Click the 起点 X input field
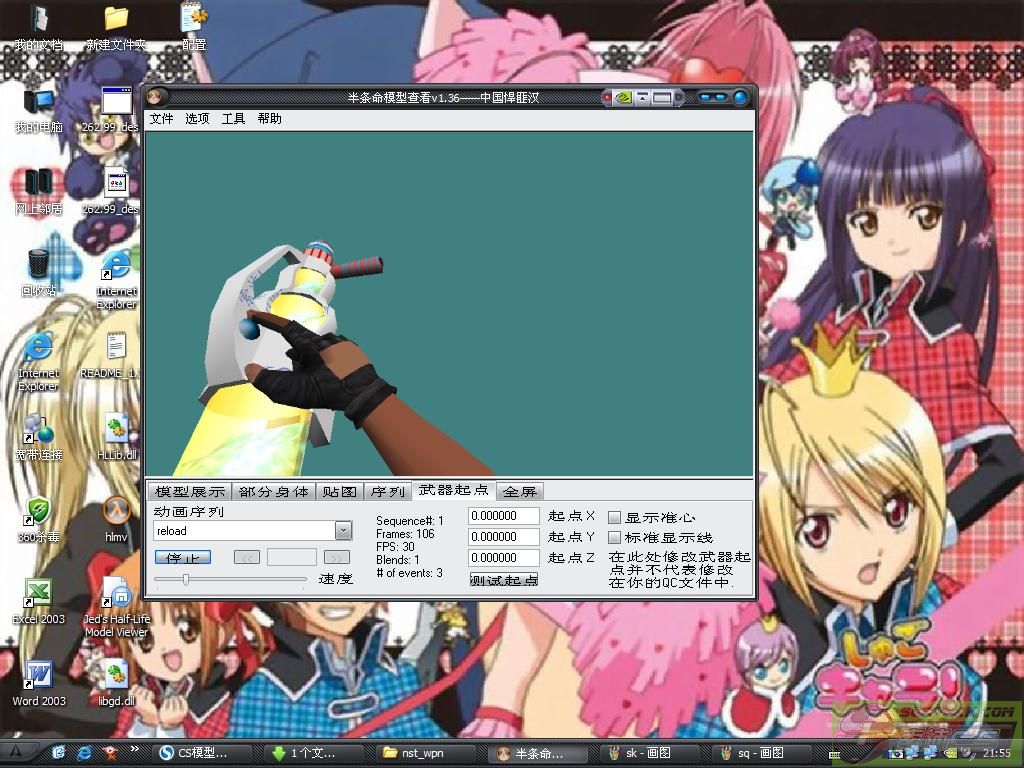Screen dimensions: 1024x768 pyautogui.click(x=504, y=516)
